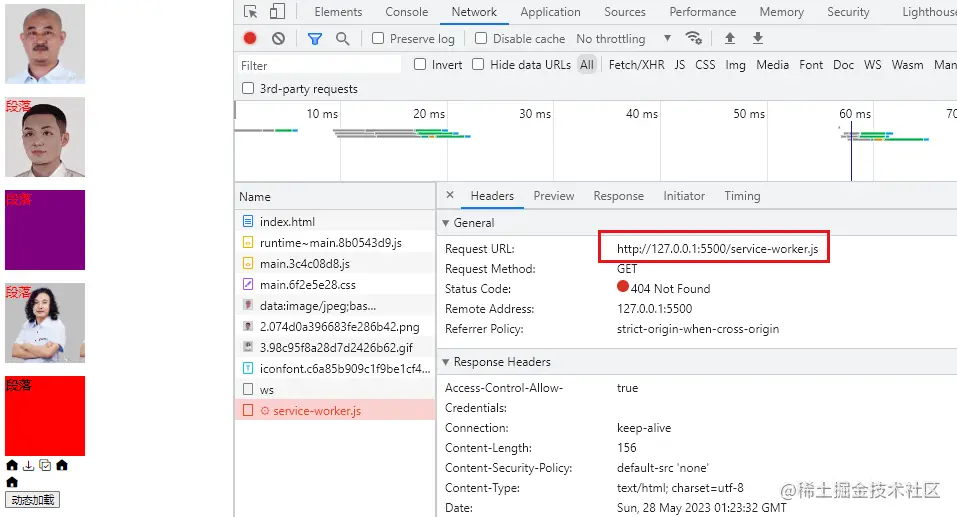
Task: Filter requests by Media
Action: coord(772,65)
